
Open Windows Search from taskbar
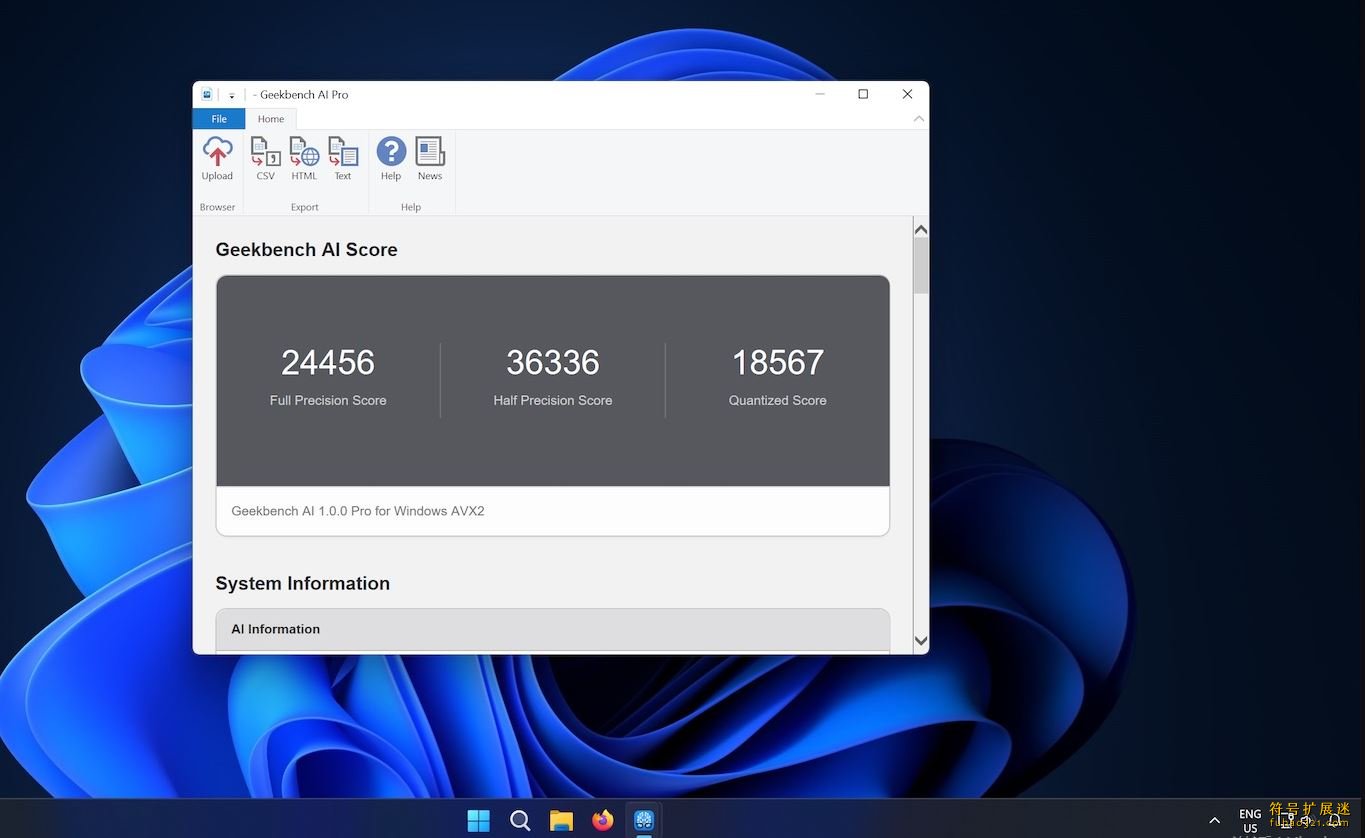pos(520,821)
